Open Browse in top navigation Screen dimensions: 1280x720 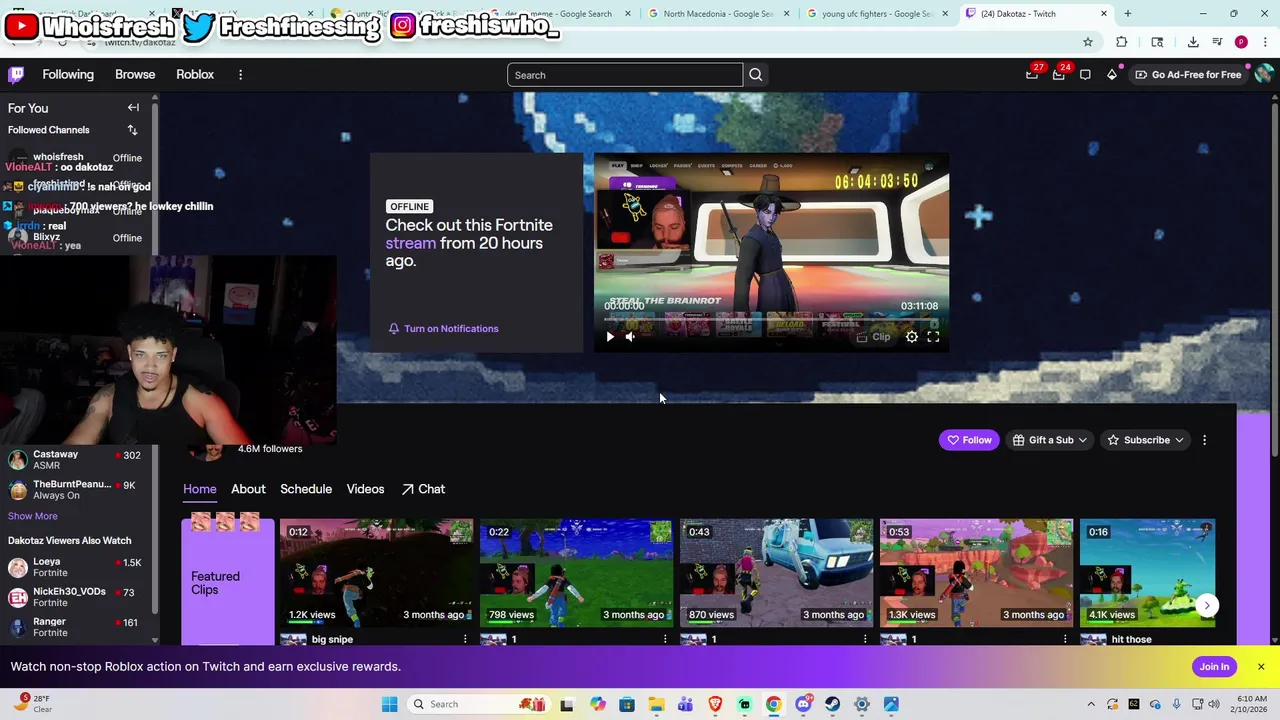pyautogui.click(x=135, y=75)
